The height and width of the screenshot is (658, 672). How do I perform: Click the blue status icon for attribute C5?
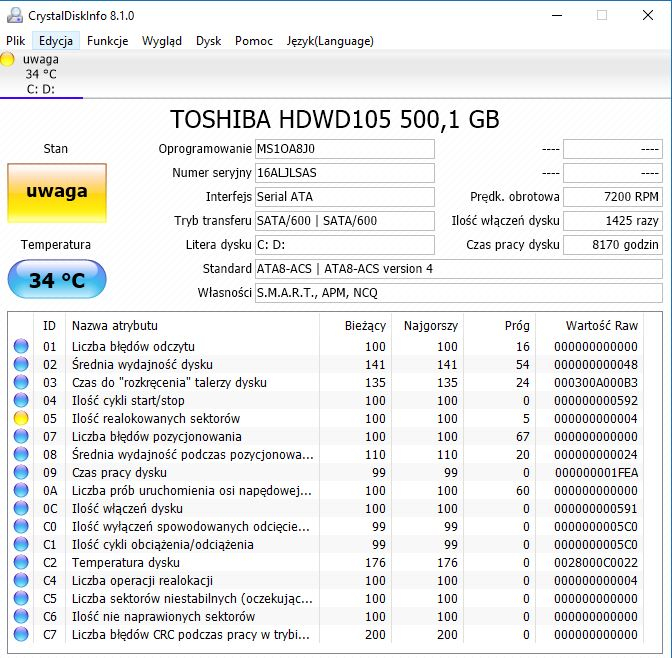[21, 598]
